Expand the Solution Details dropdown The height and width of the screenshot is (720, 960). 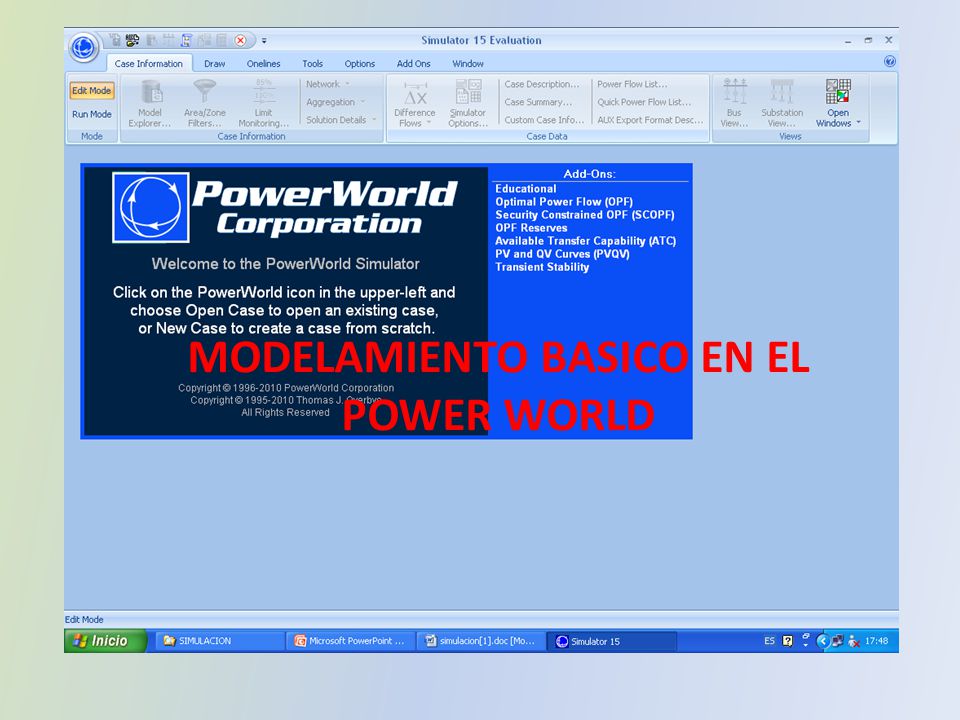pos(340,120)
